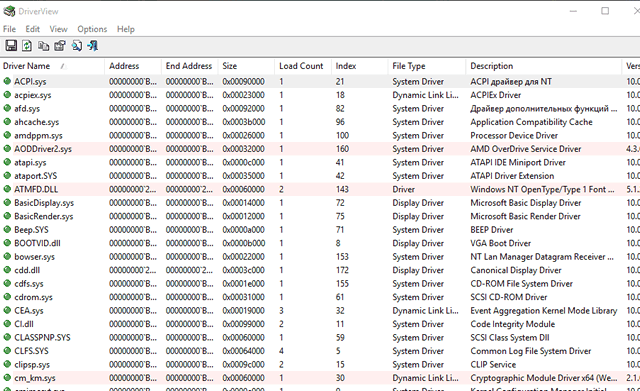Image resolution: width=640 pixels, height=391 pixels.
Task: Click the green icon beside atapi.sys
Action: coord(7,162)
